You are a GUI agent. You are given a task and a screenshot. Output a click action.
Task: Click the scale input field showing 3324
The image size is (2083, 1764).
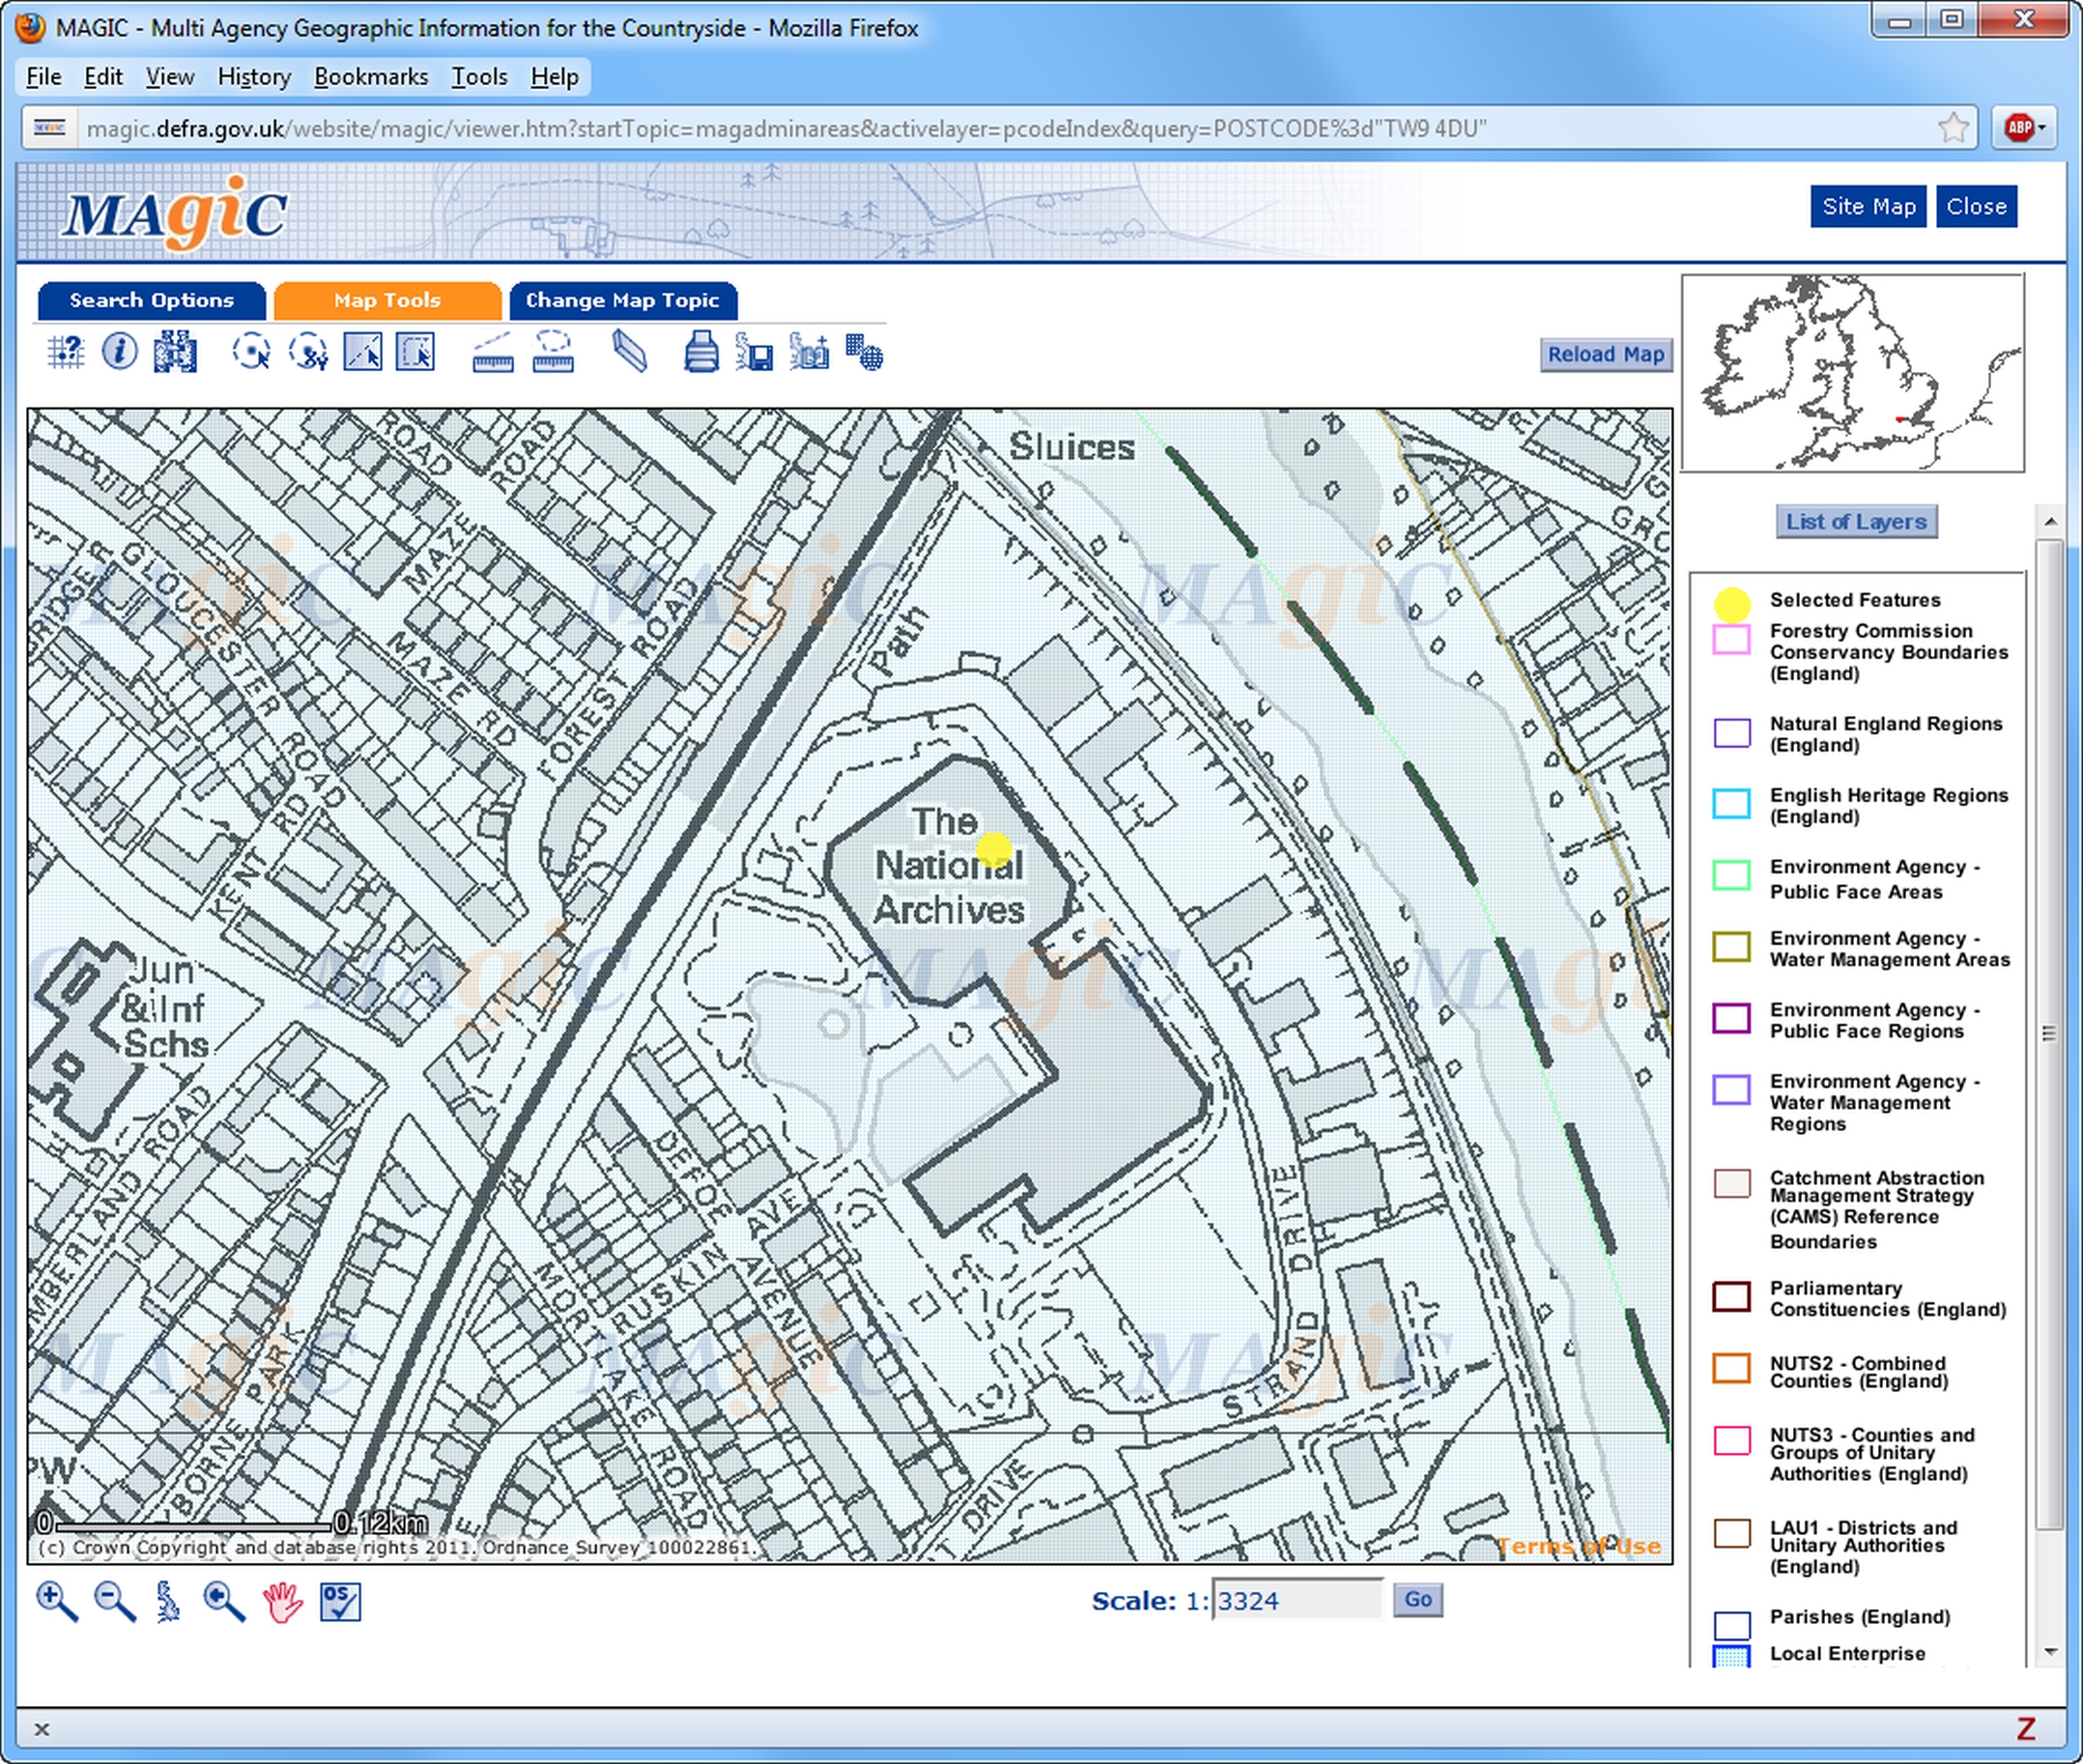click(1297, 1600)
